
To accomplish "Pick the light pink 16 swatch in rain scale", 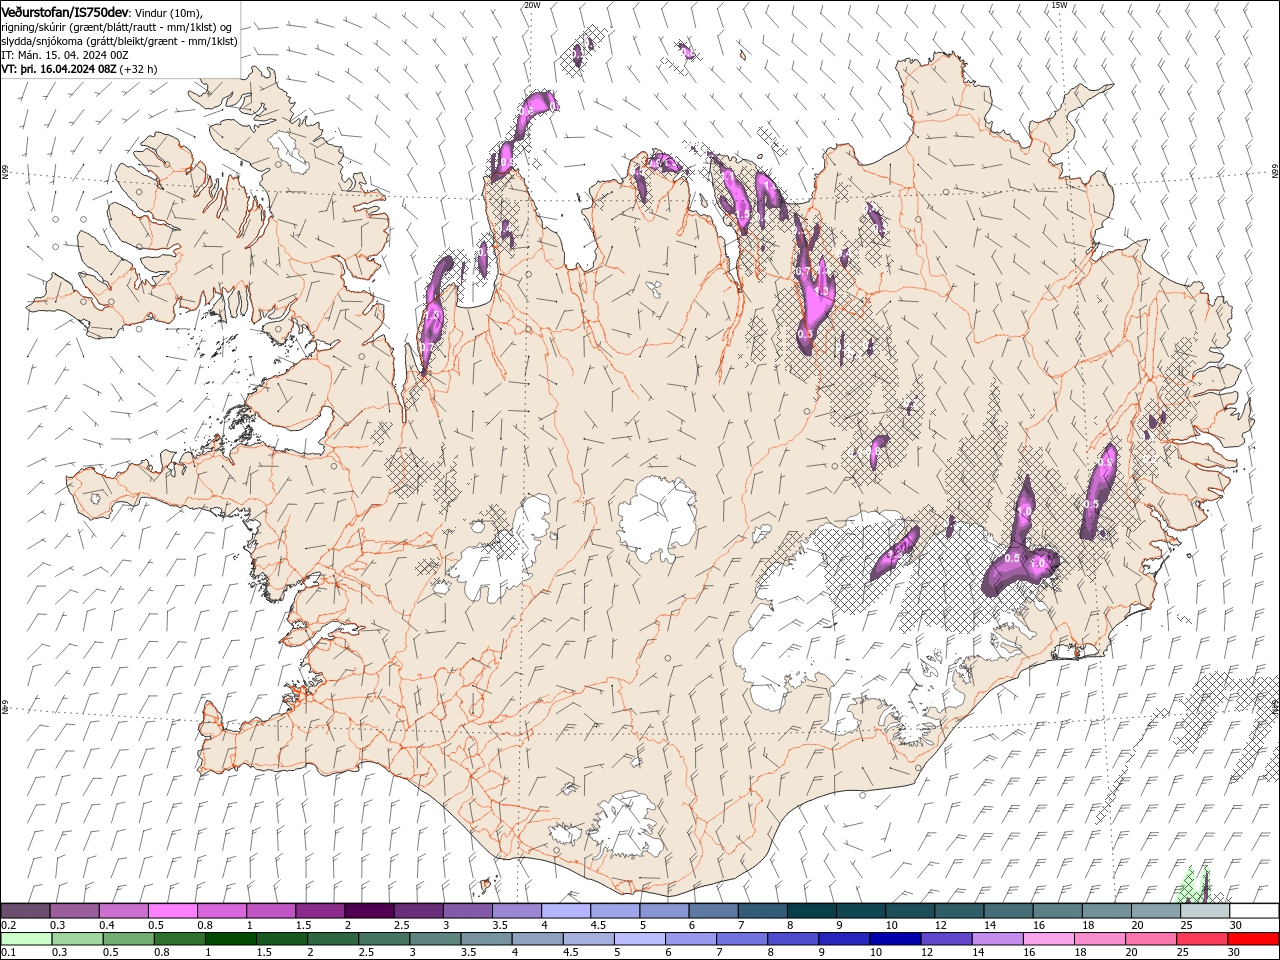I will (1049, 939).
